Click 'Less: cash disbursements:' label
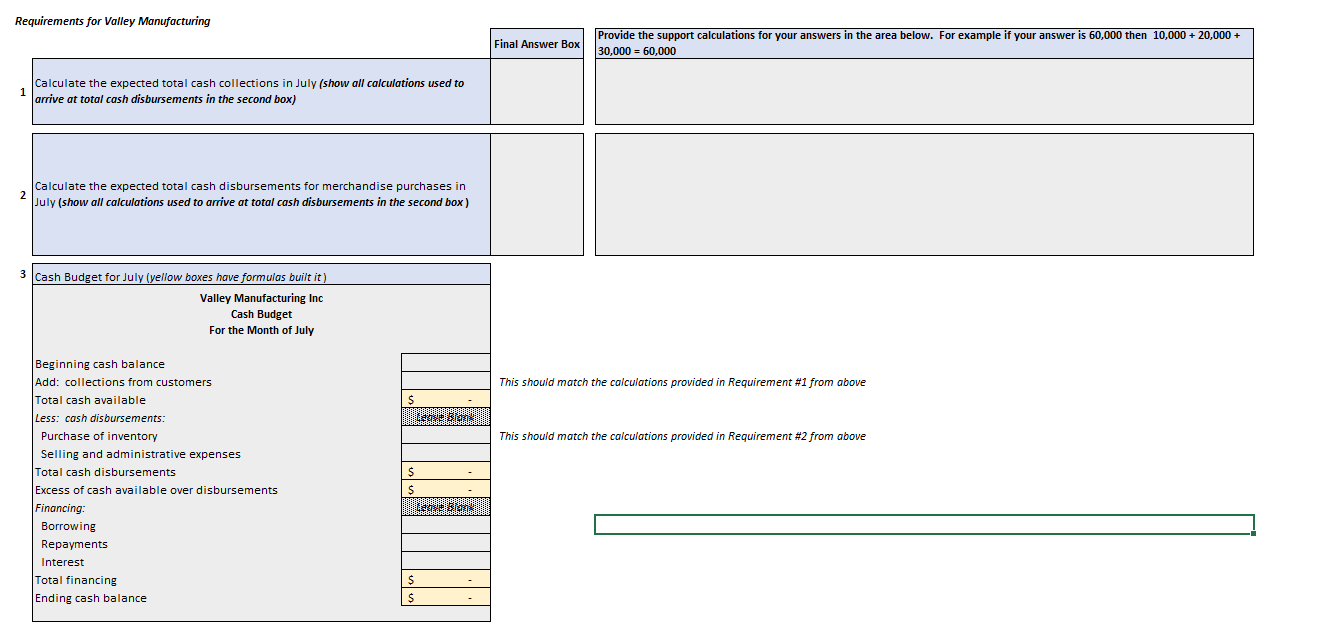This screenshot has width=1329, height=628. pos(100,418)
